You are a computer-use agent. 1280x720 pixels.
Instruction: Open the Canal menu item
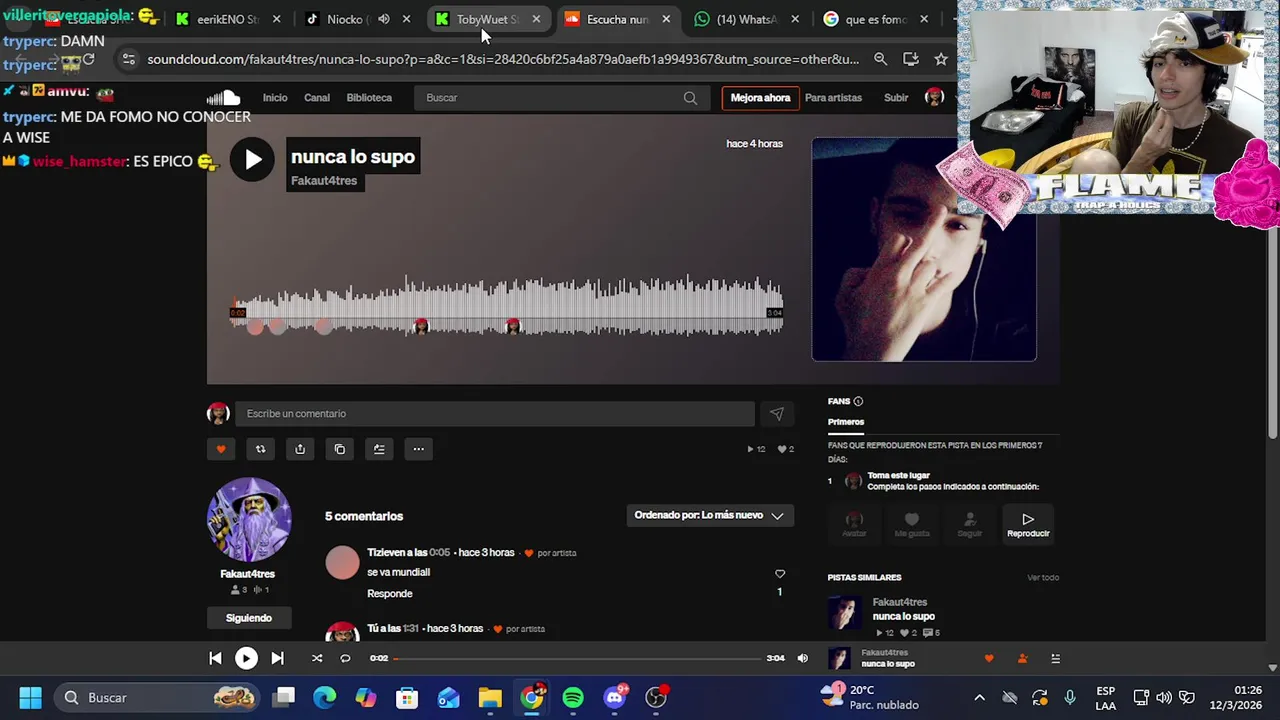317,98
